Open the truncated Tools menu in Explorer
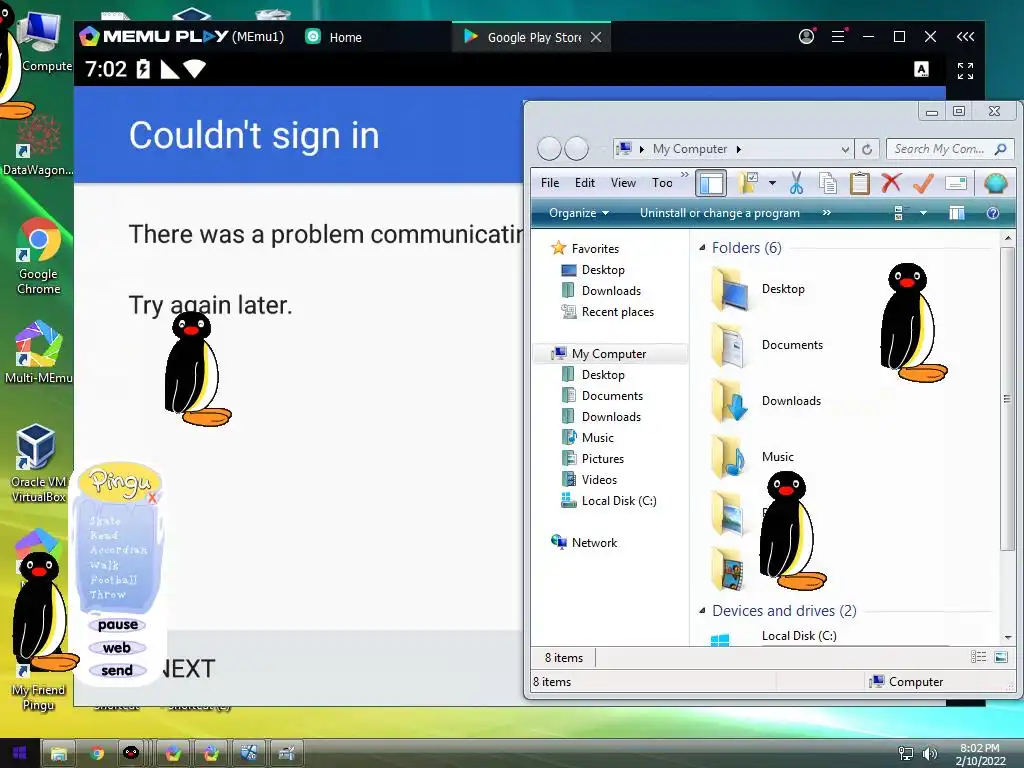 pos(662,183)
